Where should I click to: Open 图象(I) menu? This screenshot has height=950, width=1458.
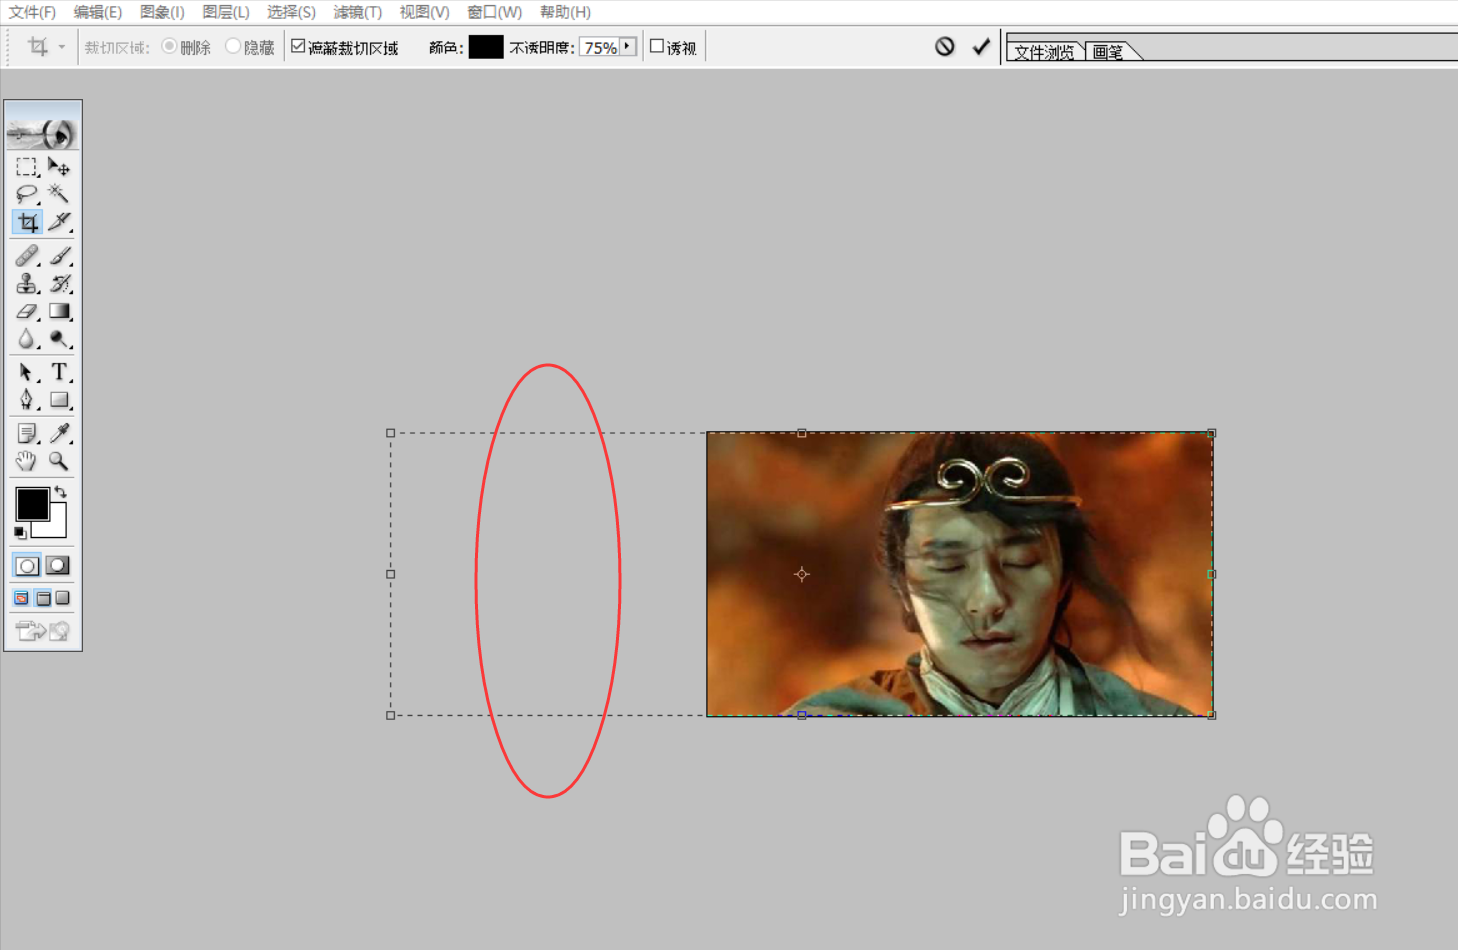tap(162, 12)
